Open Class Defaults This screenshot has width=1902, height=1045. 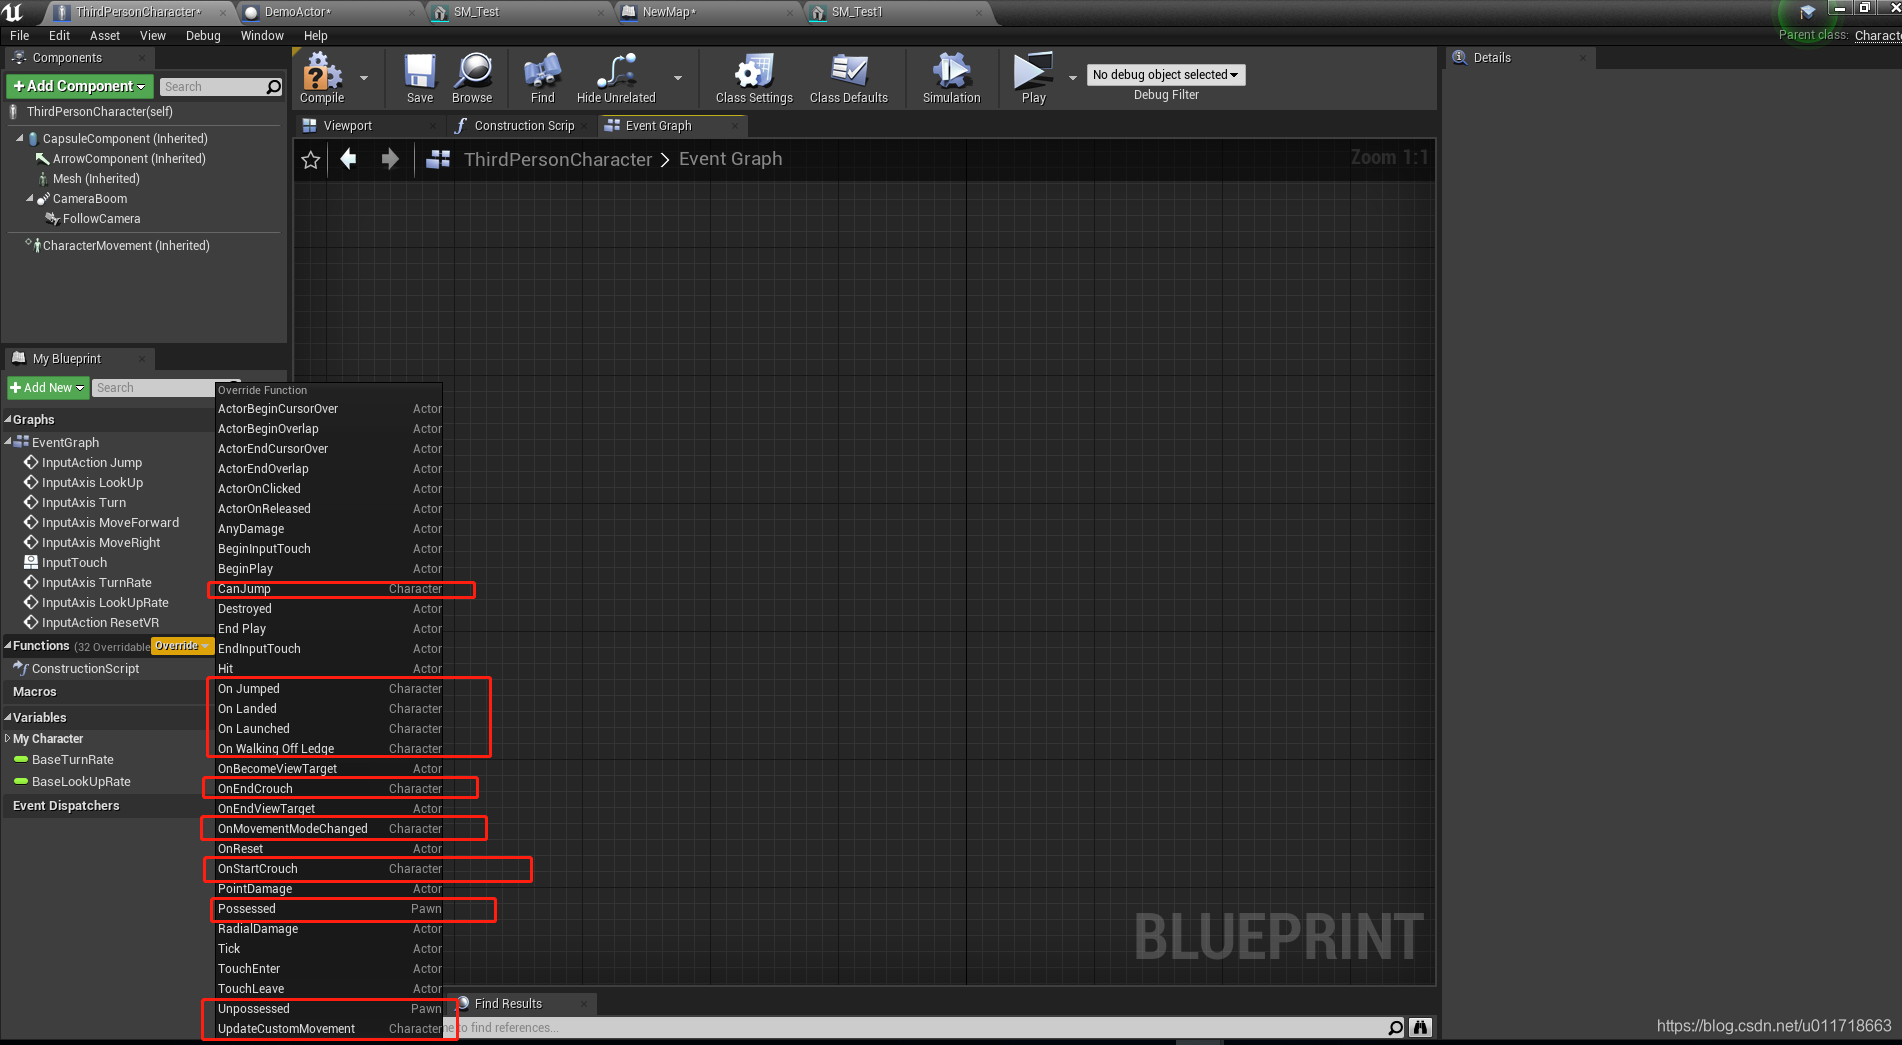(849, 78)
